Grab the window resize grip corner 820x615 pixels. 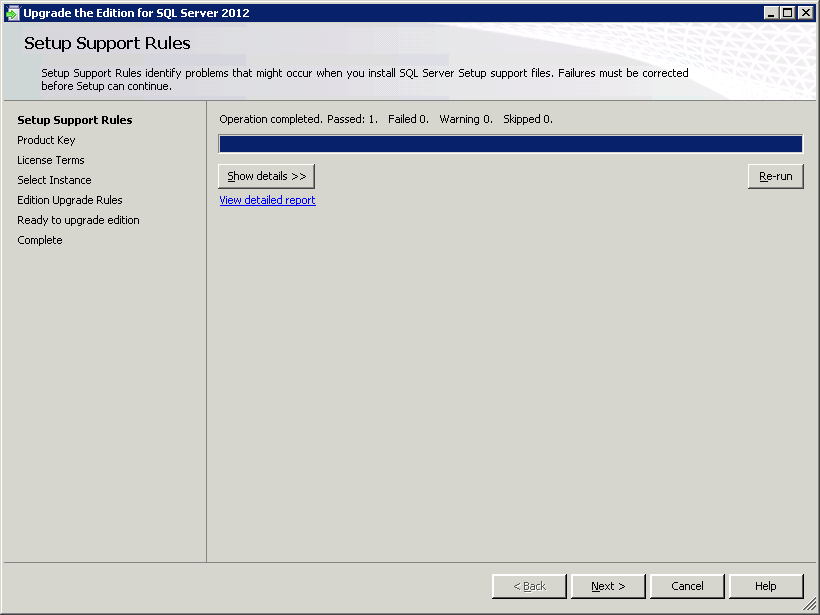[810, 605]
